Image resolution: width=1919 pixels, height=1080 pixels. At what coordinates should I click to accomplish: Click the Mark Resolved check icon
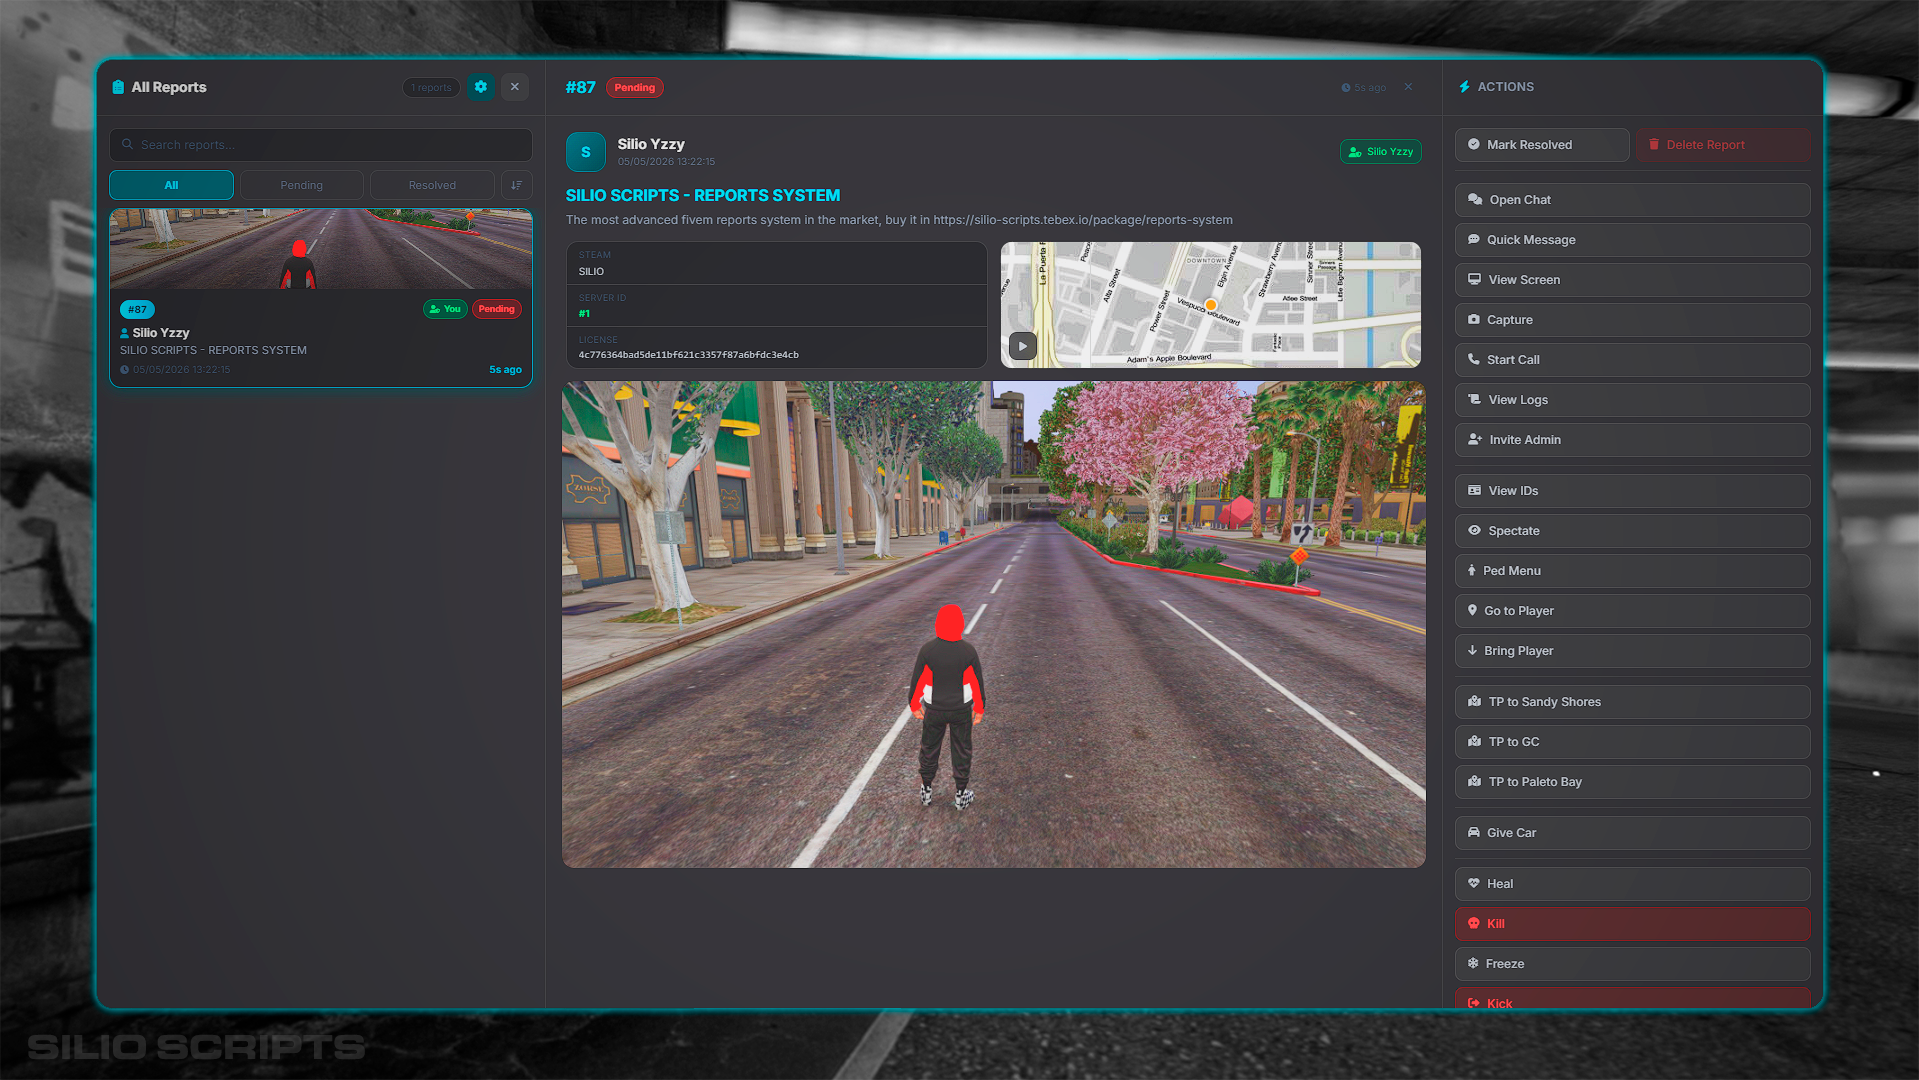(1474, 145)
